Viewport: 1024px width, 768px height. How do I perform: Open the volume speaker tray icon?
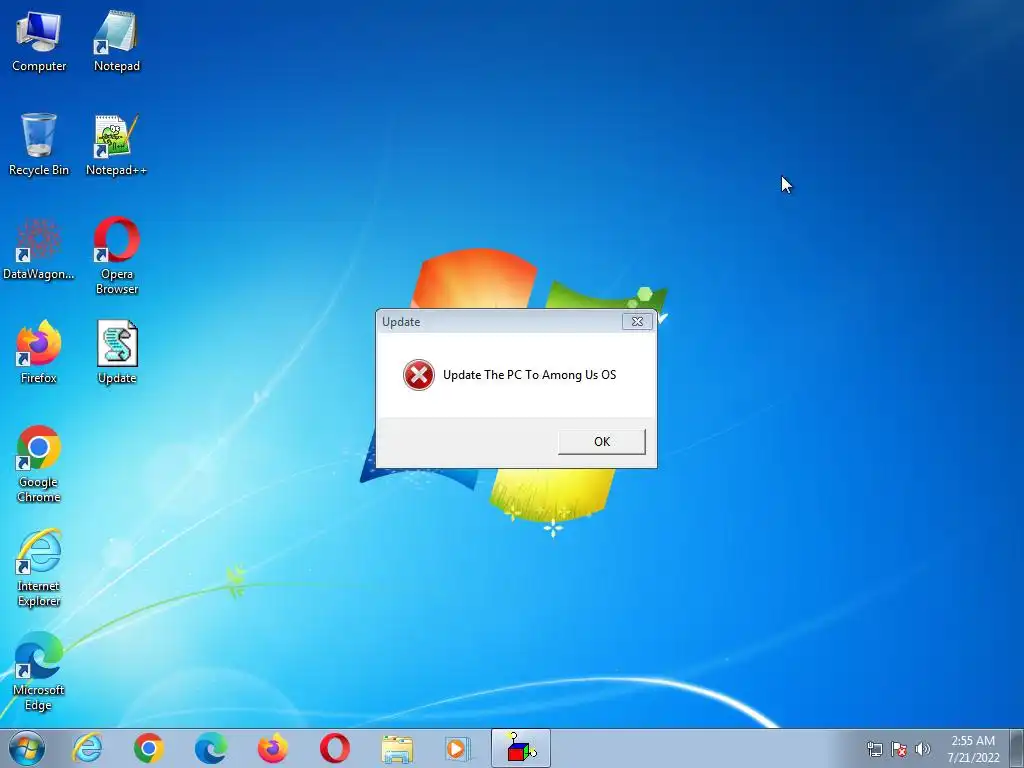point(923,749)
